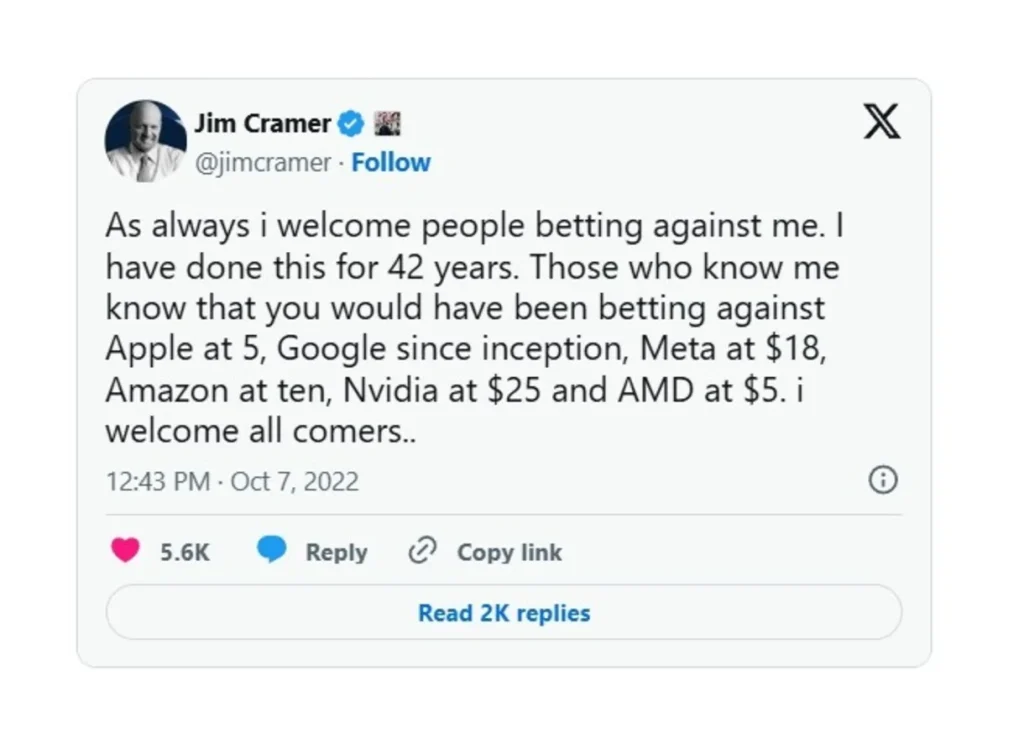Open the 12:43 PM time link
The width and height of the screenshot is (1024, 749).
(x=157, y=482)
